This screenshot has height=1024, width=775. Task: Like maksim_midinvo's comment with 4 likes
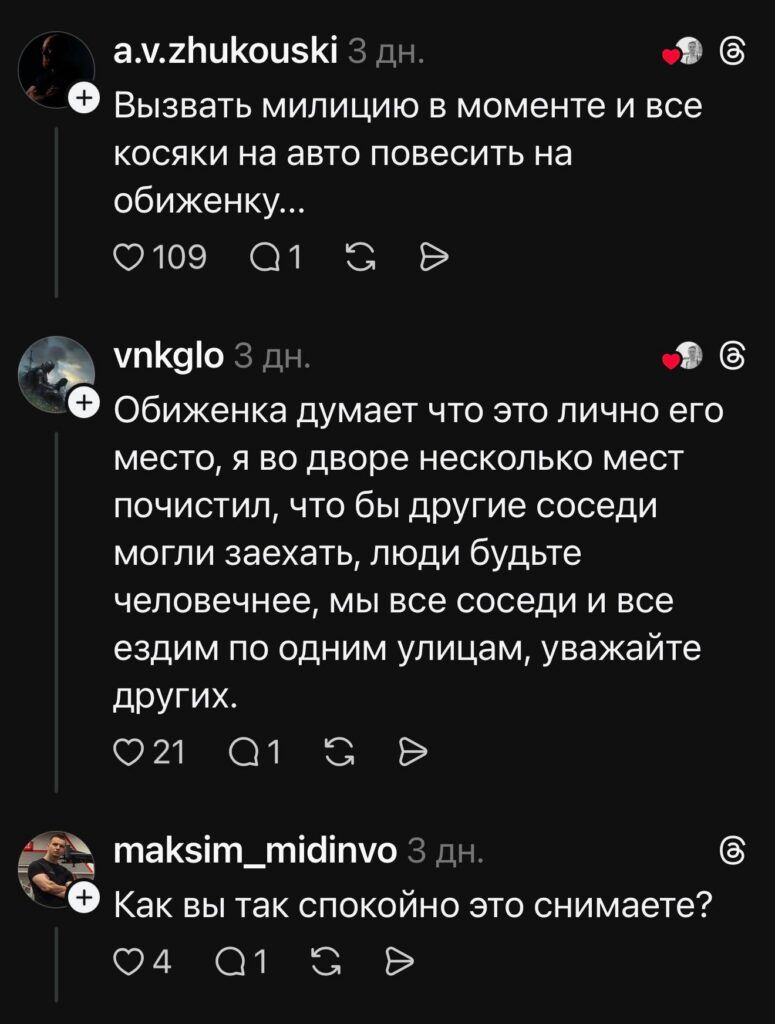pyautogui.click(x=126, y=961)
